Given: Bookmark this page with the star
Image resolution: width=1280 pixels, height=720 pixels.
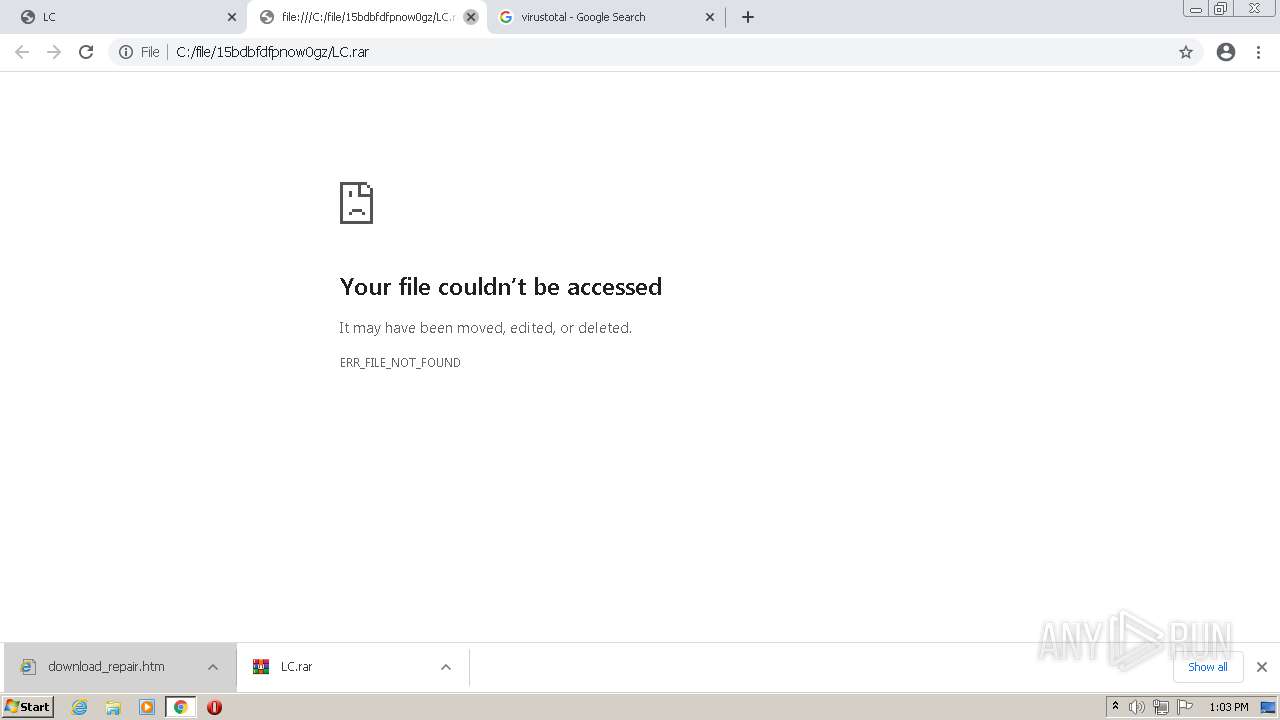Looking at the screenshot, I should (1186, 52).
